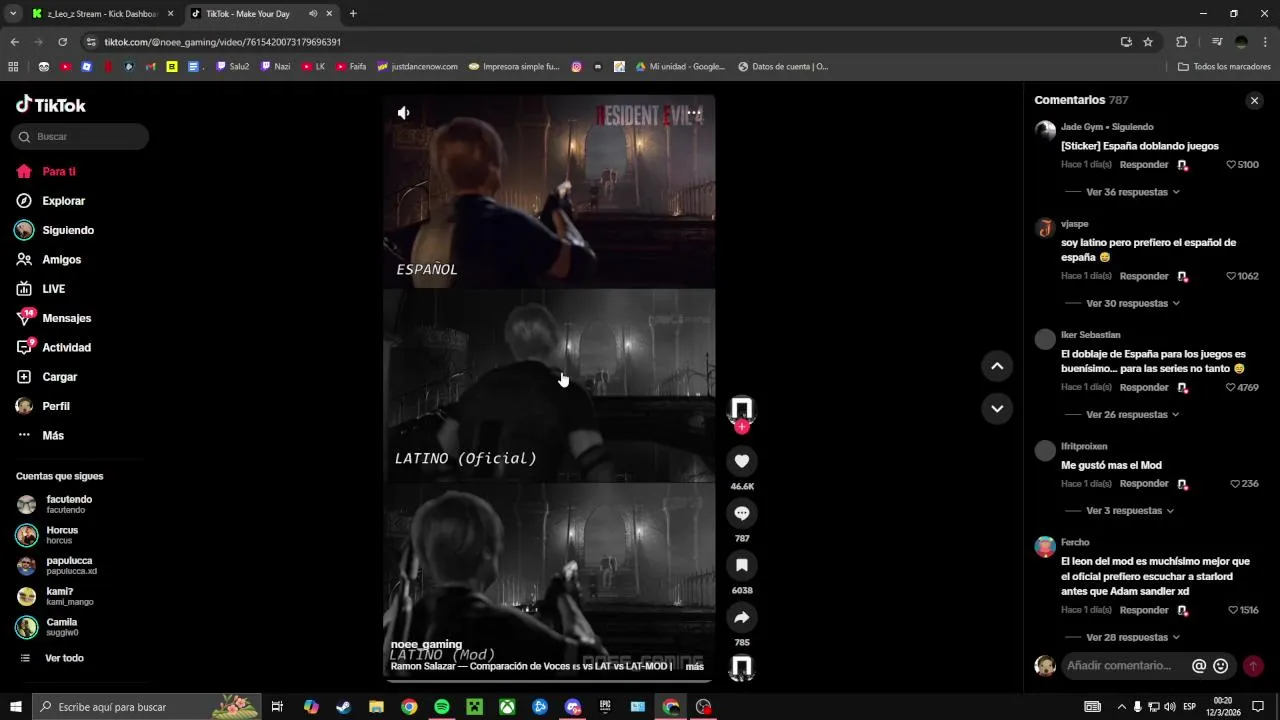Like Fercho's comment with 1516 likes

(x=1233, y=610)
